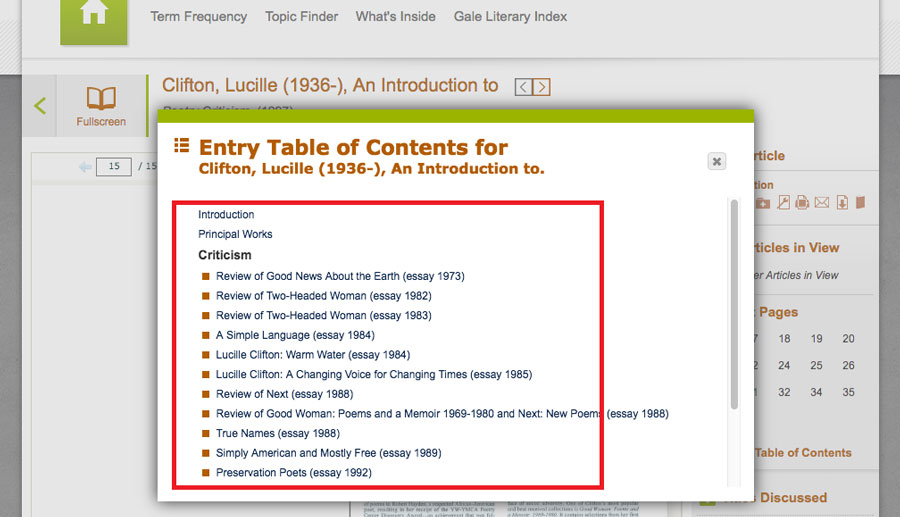Viewport: 900px width, 517px height.
Task: Click the page number input field
Action: [x=114, y=167]
